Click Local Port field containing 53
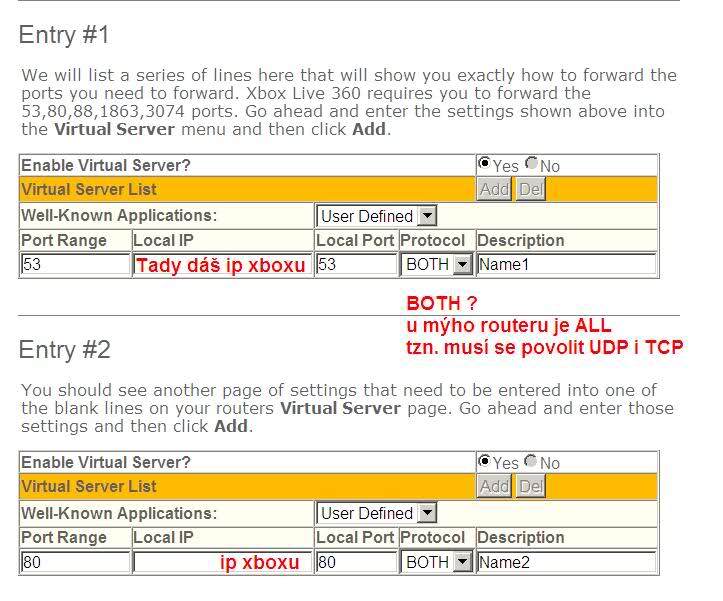The image size is (723, 601). point(356,265)
